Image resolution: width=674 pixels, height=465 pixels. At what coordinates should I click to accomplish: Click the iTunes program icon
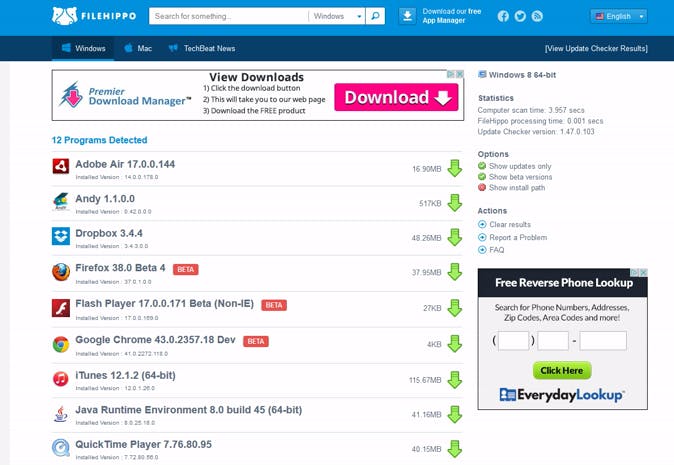pyautogui.click(x=61, y=379)
